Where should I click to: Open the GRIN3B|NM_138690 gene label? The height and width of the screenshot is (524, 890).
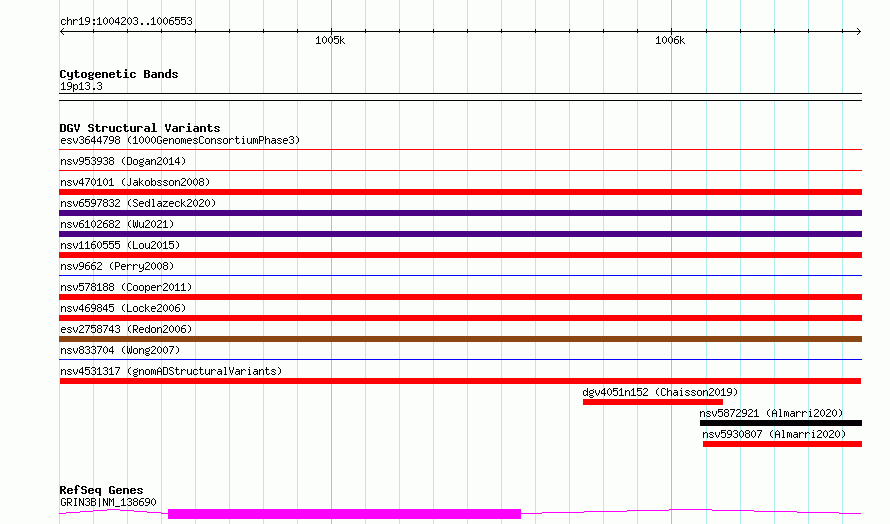108,502
